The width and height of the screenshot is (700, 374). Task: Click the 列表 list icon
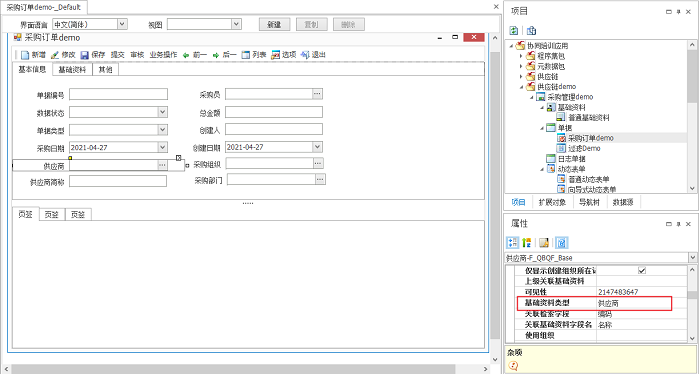point(246,55)
